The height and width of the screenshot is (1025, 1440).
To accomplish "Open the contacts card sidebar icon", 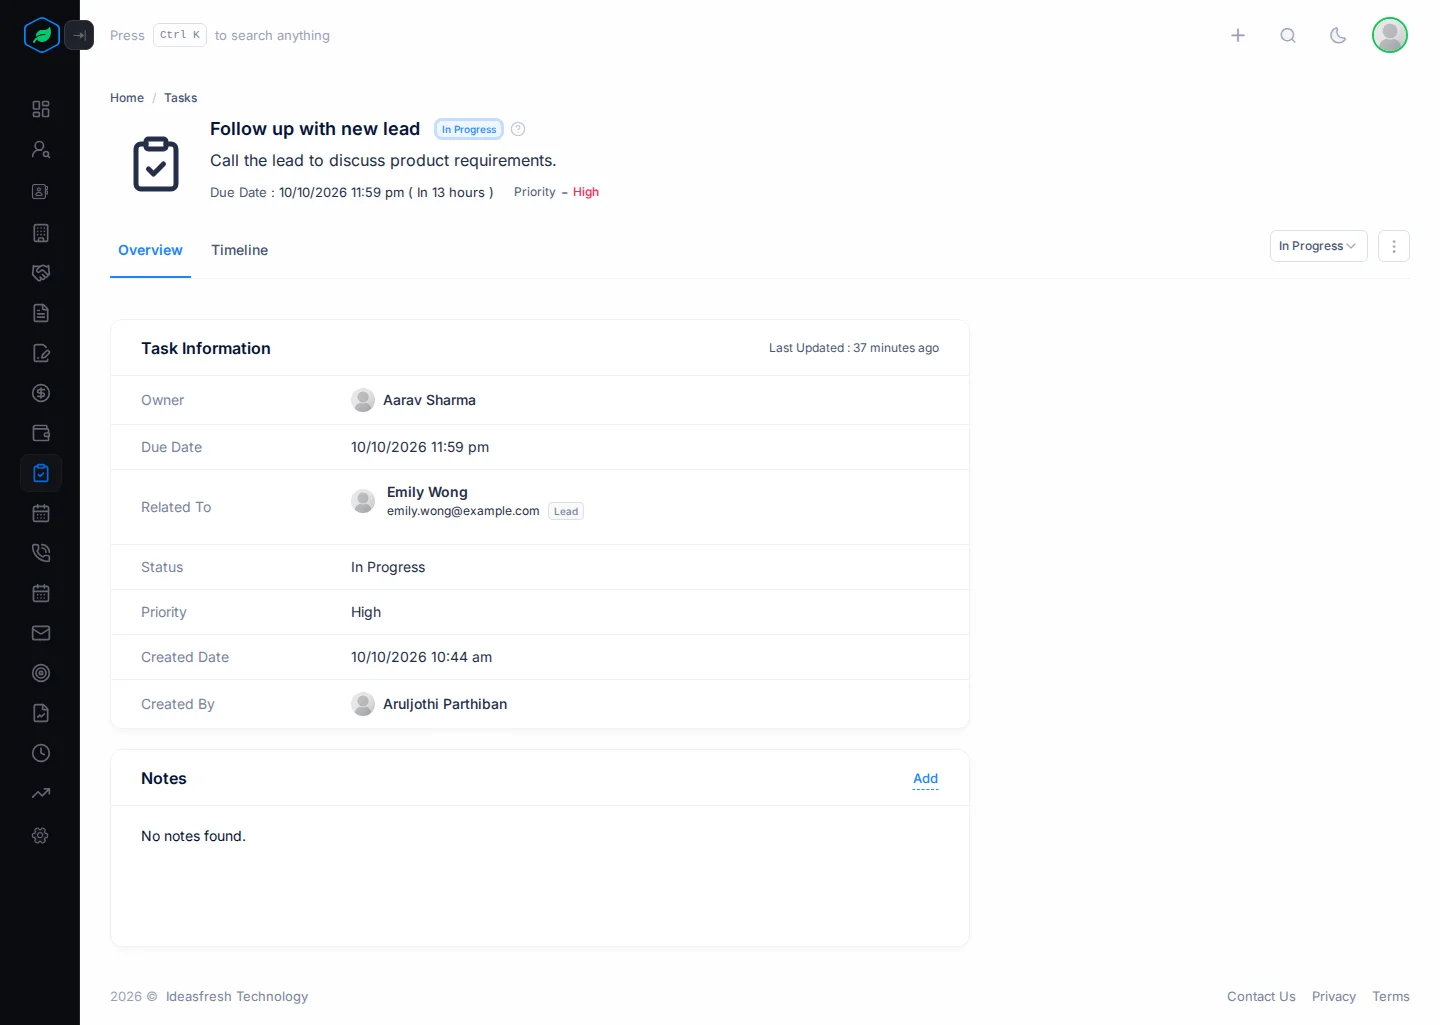I will coord(41,191).
